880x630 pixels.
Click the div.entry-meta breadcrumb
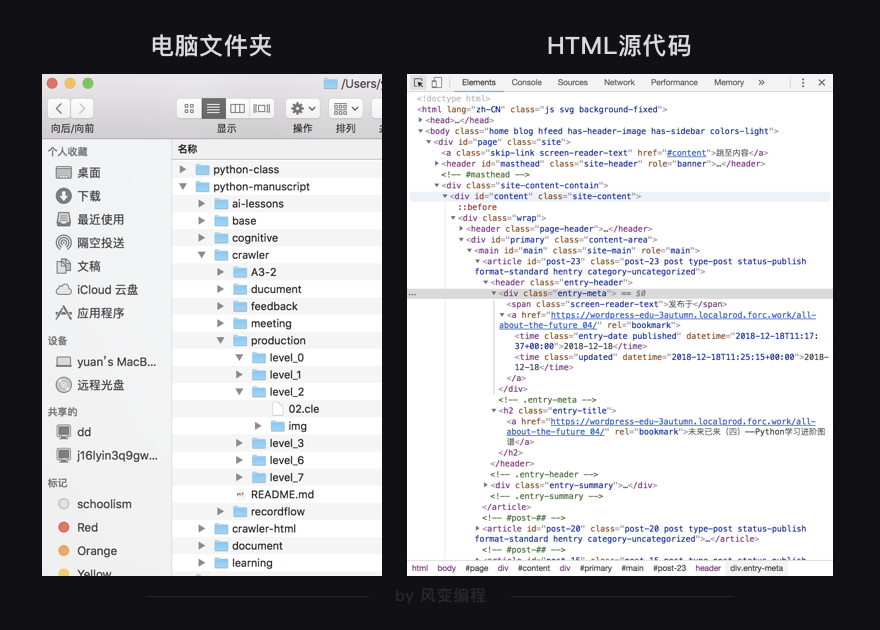tap(756, 568)
